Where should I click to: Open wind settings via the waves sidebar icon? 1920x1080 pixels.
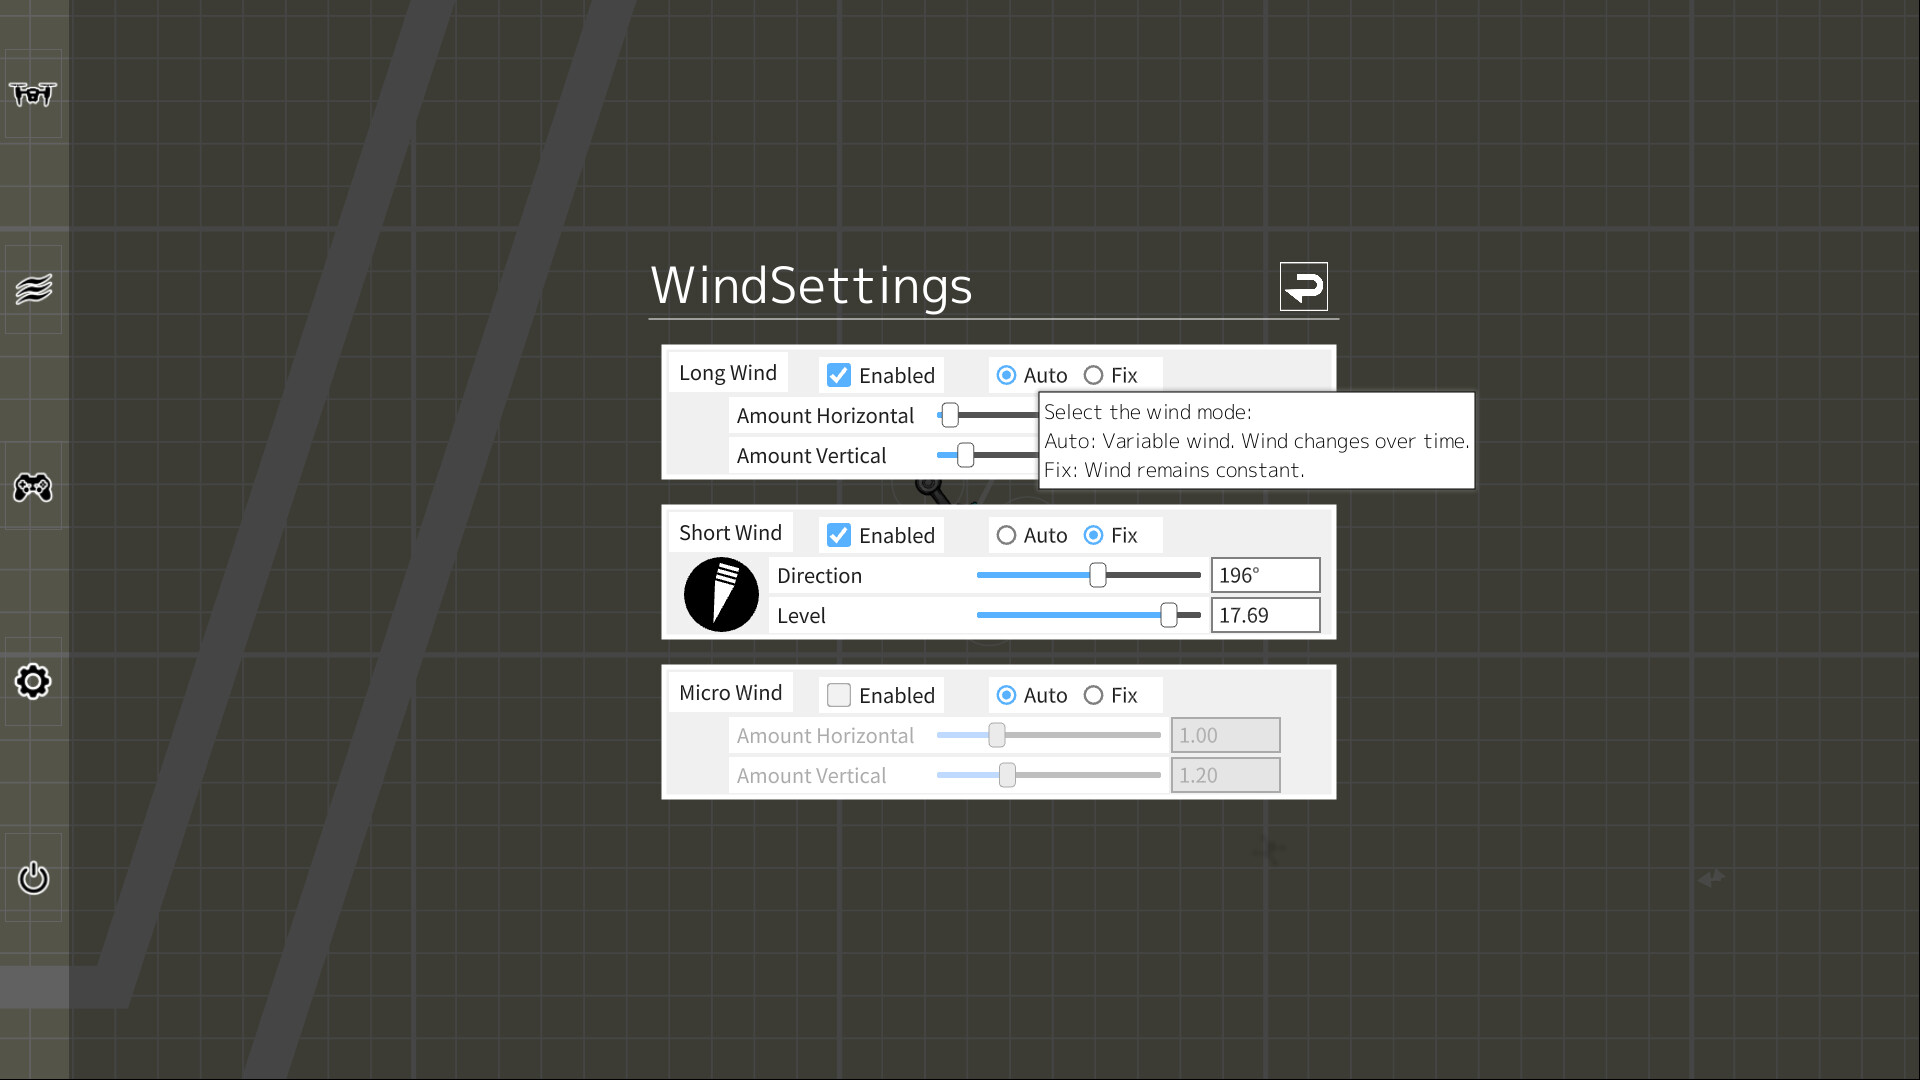click(x=33, y=287)
